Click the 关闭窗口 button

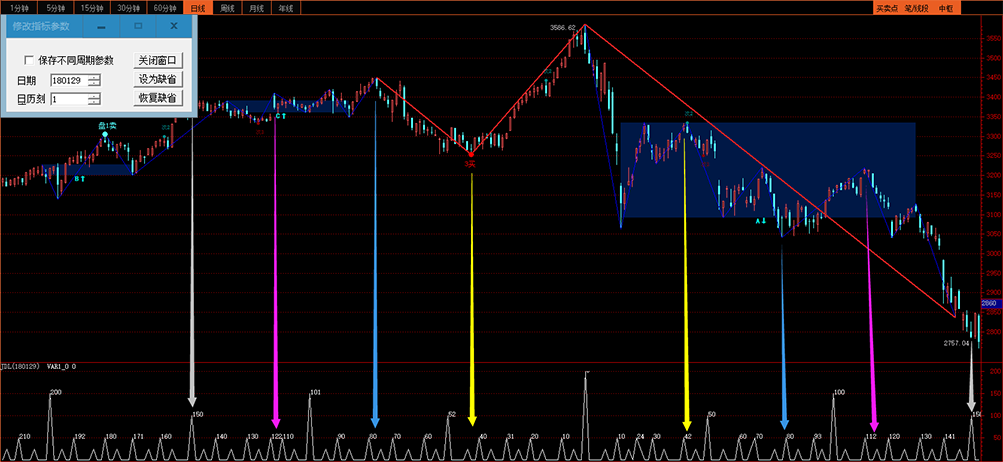point(157,60)
